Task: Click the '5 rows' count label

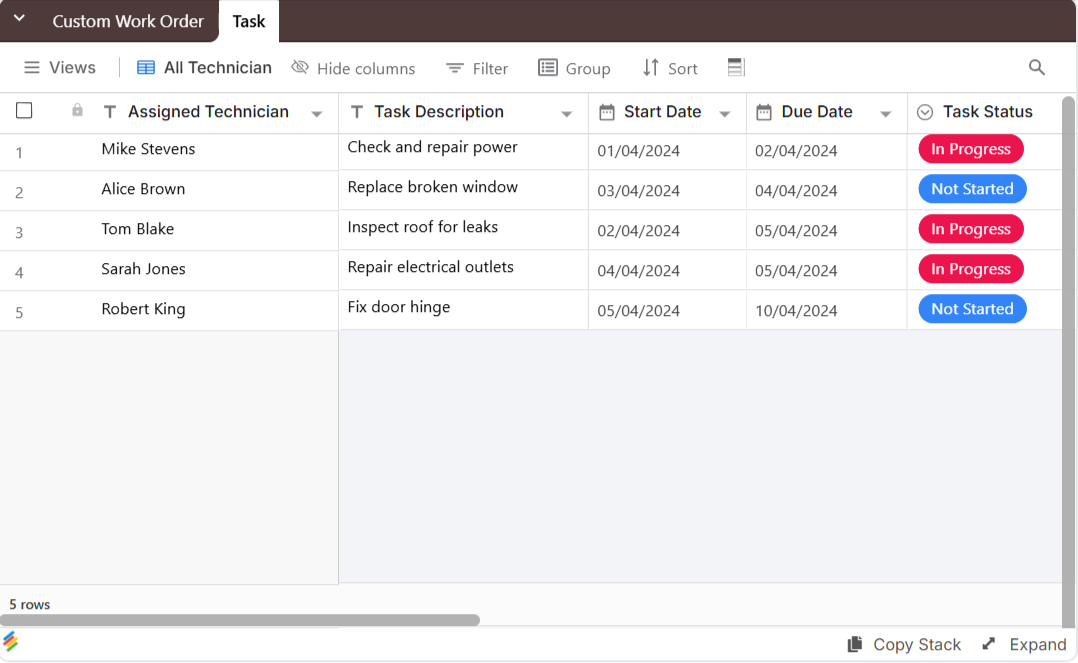Action: pyautogui.click(x=30, y=605)
